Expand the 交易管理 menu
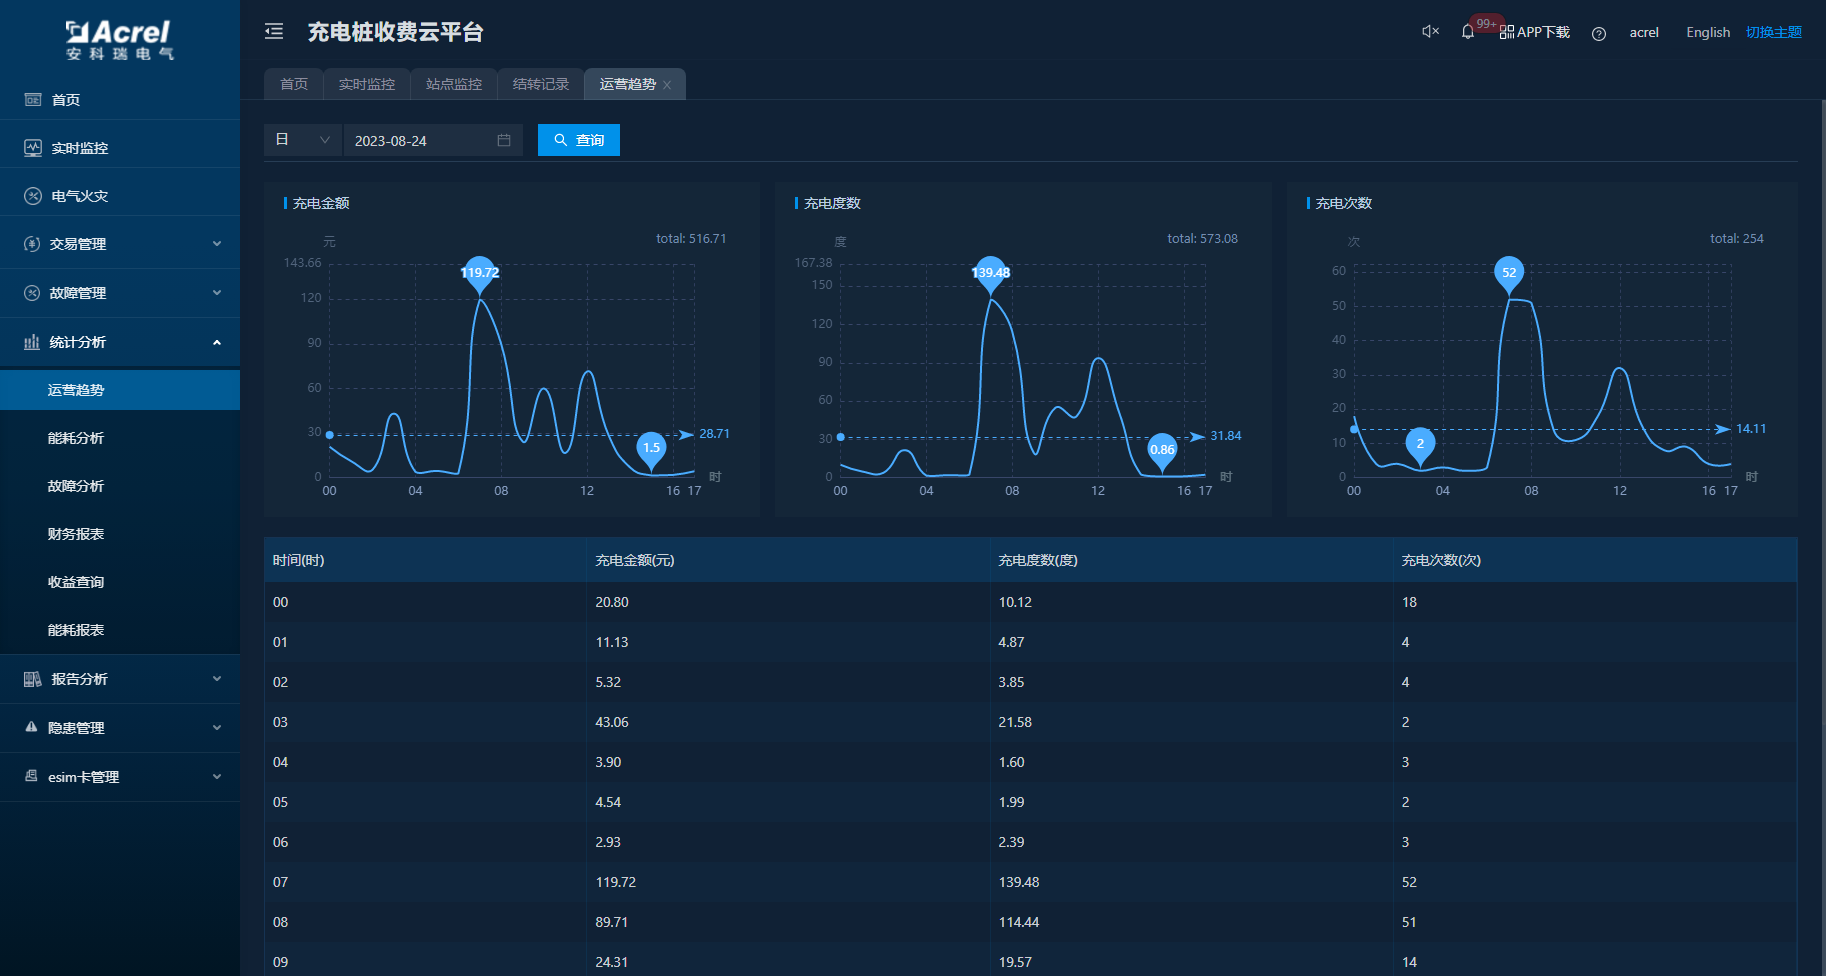The image size is (1826, 976). 120,244
